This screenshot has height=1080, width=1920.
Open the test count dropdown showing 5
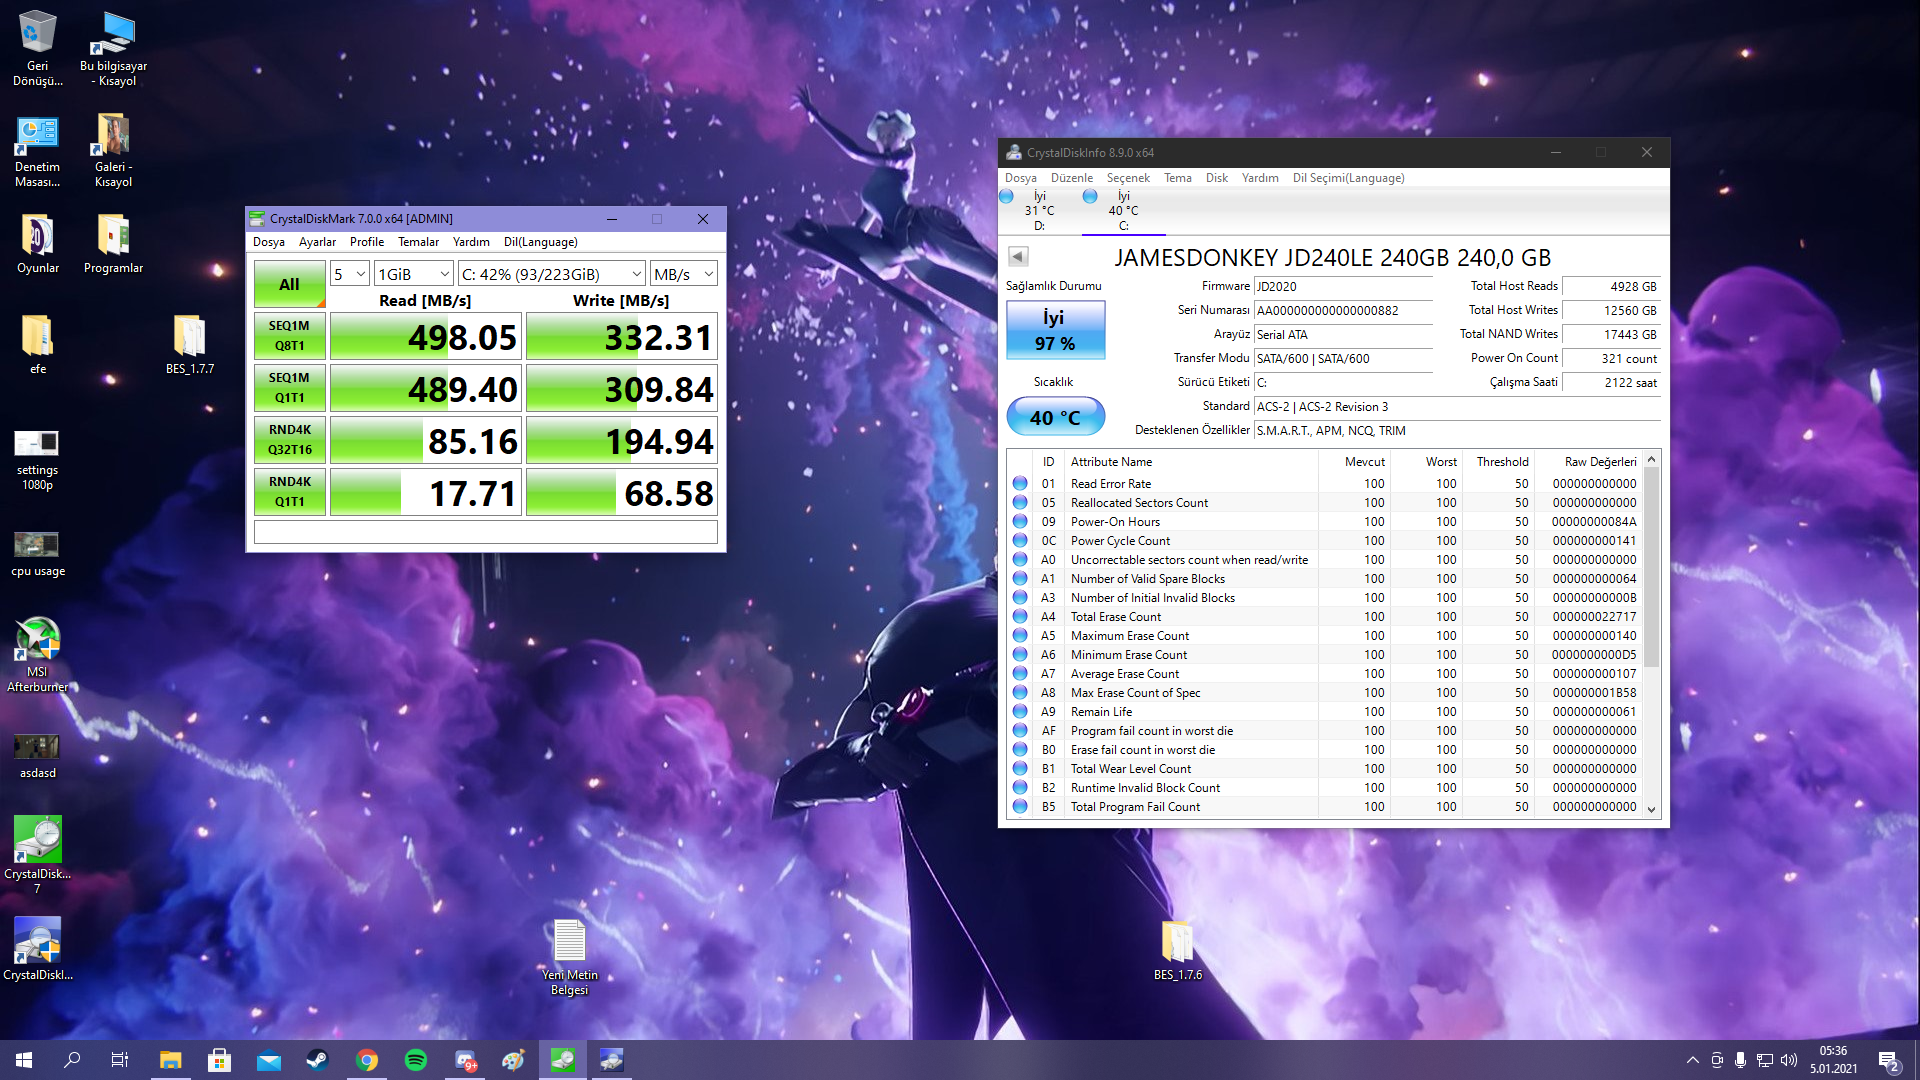pyautogui.click(x=349, y=274)
